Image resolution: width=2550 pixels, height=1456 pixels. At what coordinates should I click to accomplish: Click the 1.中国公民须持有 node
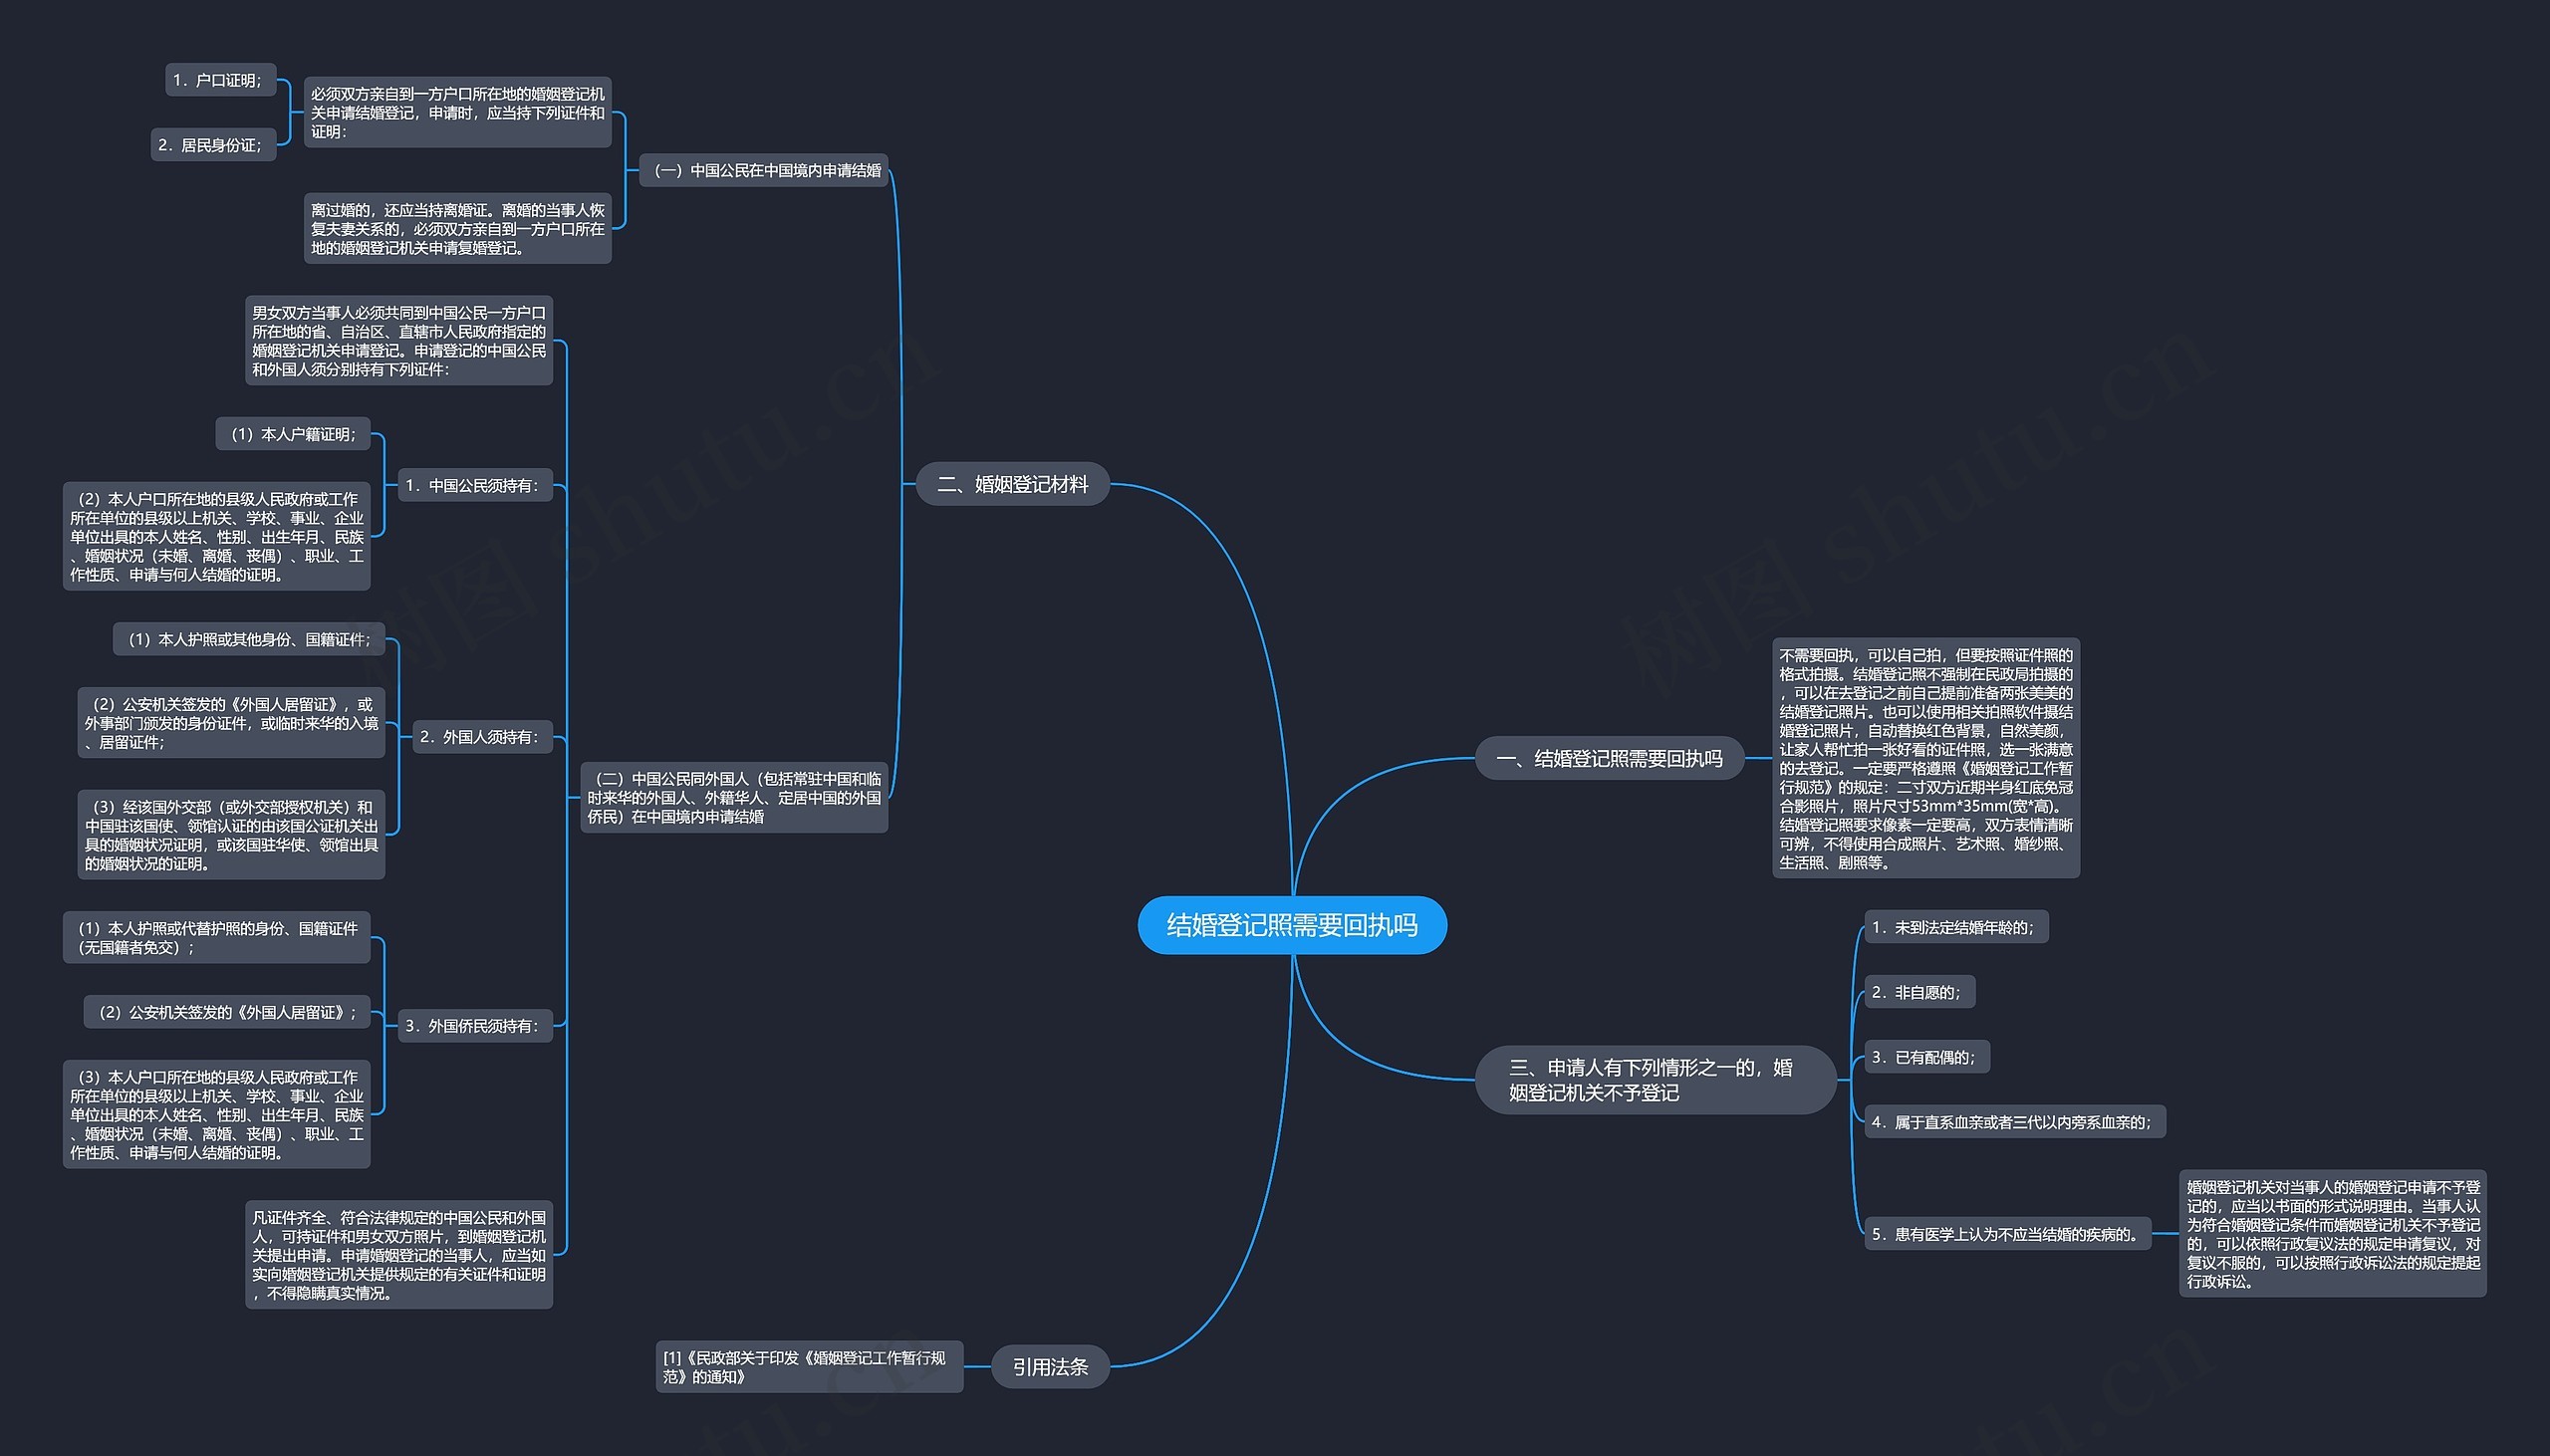474,485
